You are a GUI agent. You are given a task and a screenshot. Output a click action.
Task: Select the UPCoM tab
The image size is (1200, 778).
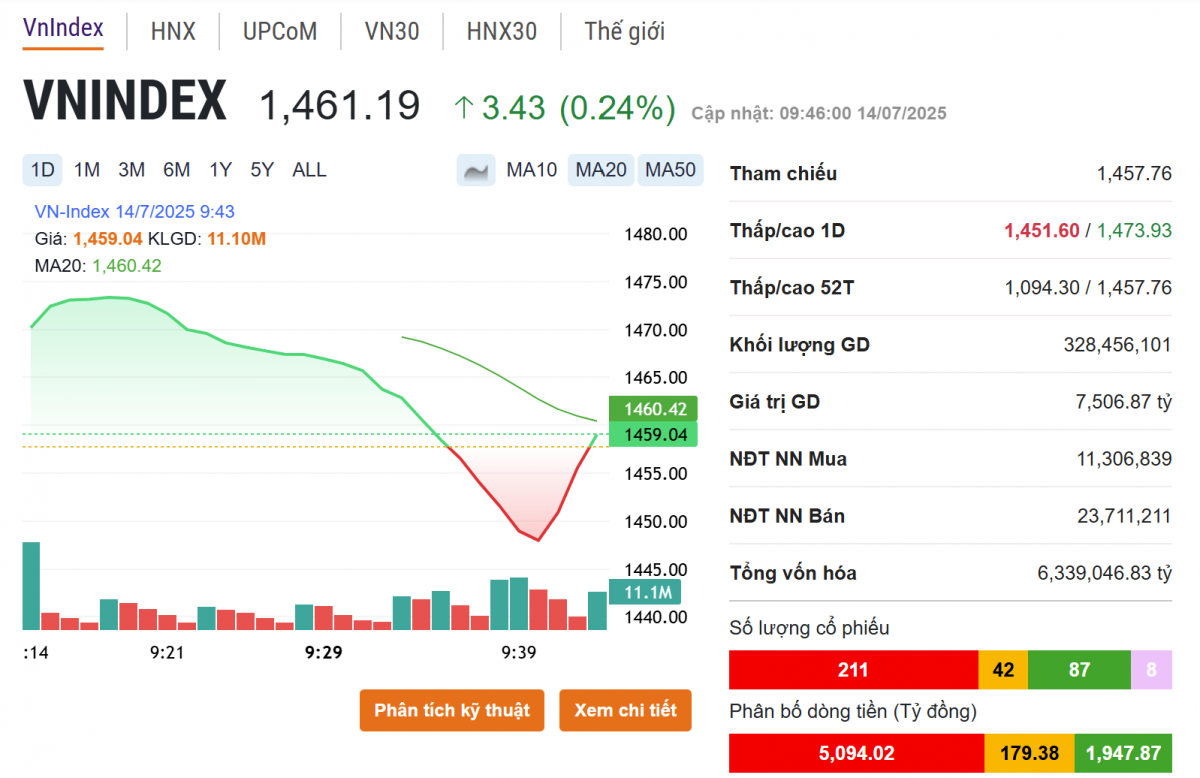coord(280,31)
